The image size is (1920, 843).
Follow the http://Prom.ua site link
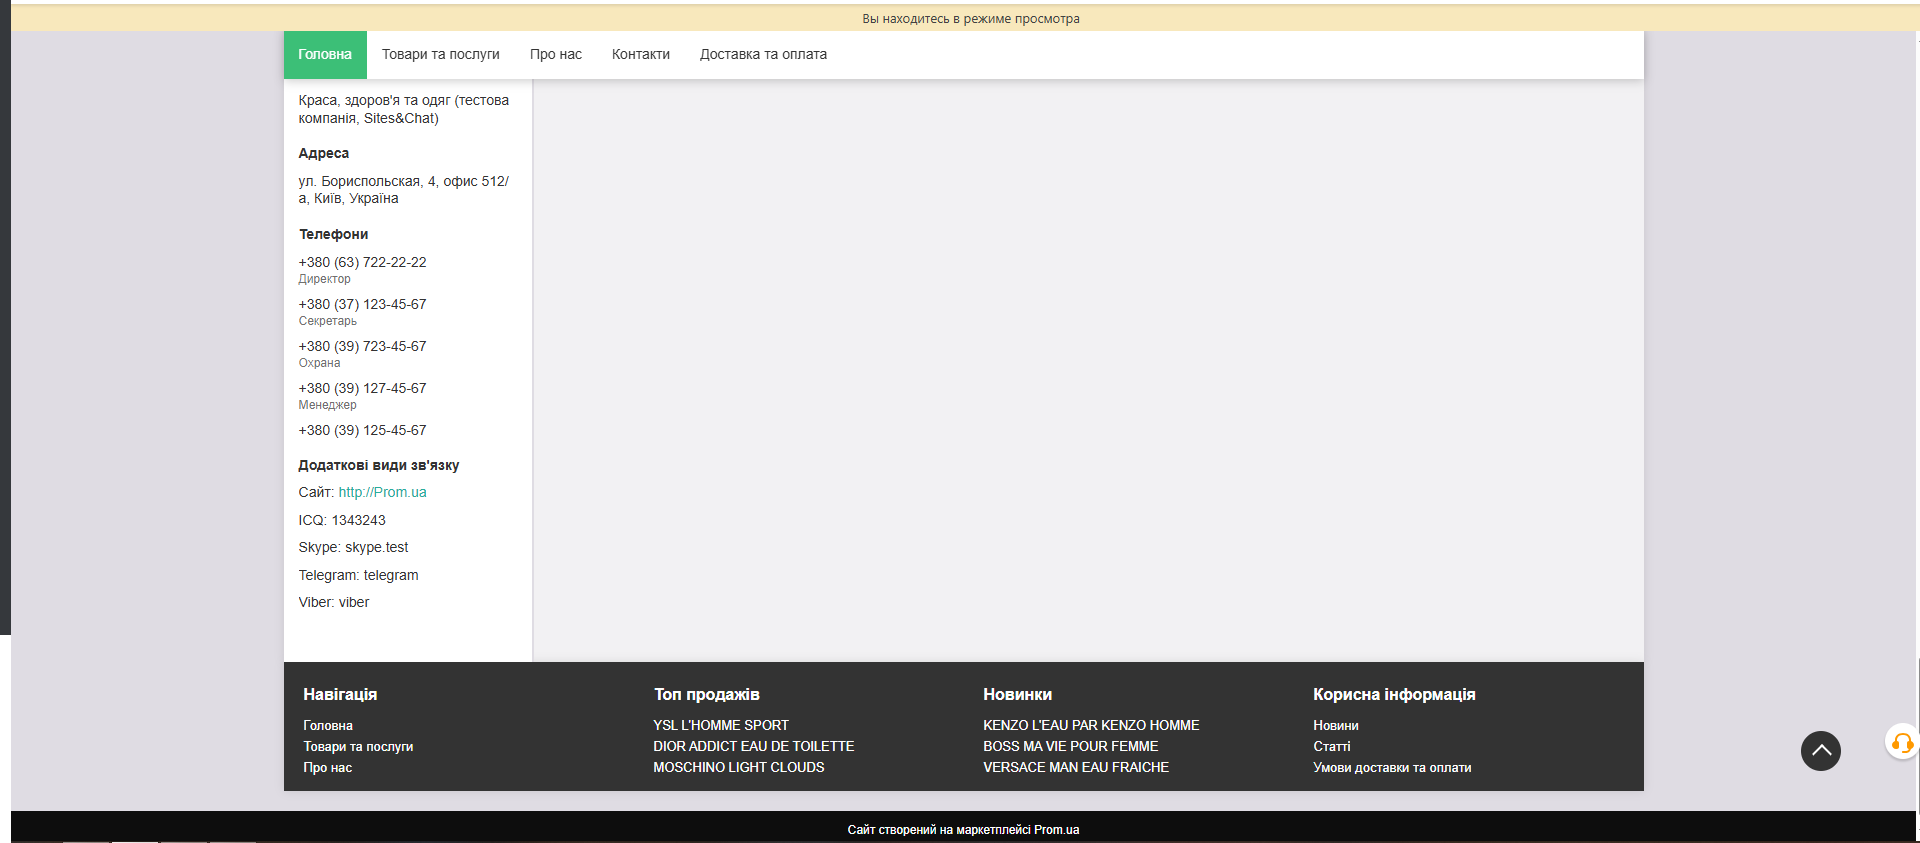[x=382, y=493]
